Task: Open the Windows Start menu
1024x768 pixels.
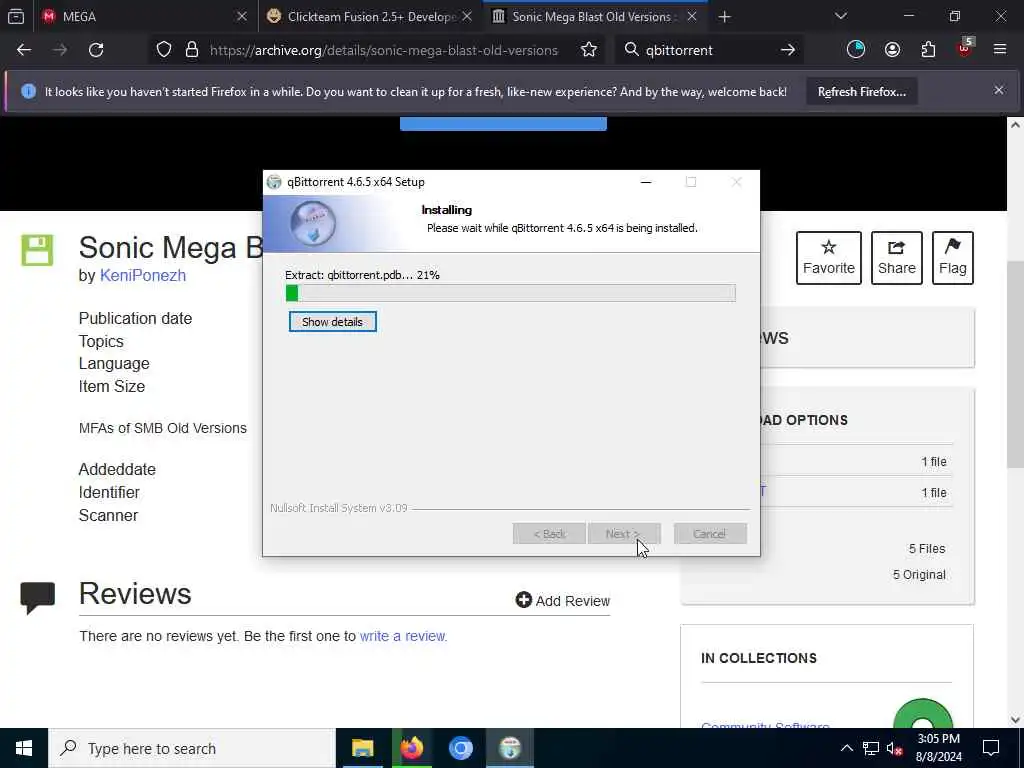Action: [24, 748]
